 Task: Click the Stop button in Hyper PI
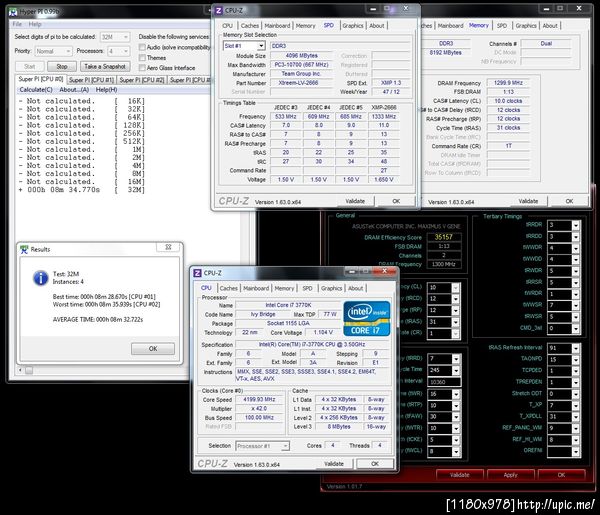(62, 67)
